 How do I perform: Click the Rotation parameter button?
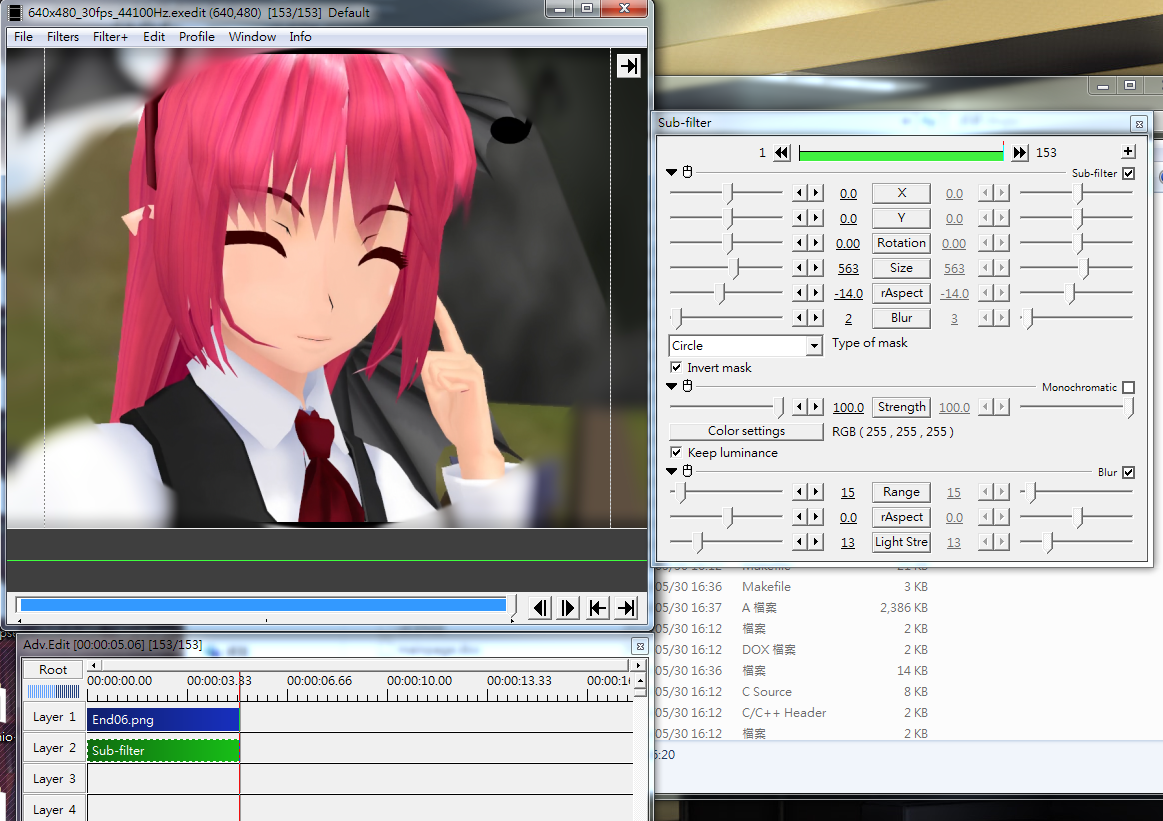pos(901,243)
